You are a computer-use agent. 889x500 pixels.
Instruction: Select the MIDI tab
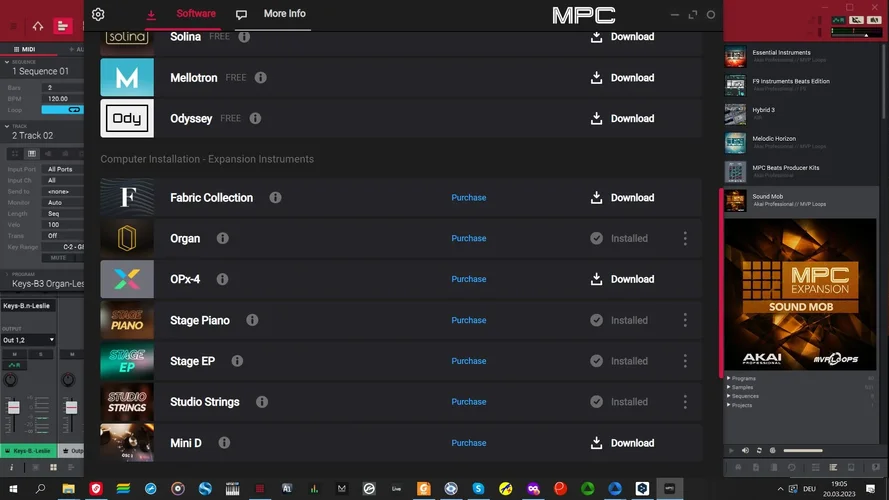(25, 49)
